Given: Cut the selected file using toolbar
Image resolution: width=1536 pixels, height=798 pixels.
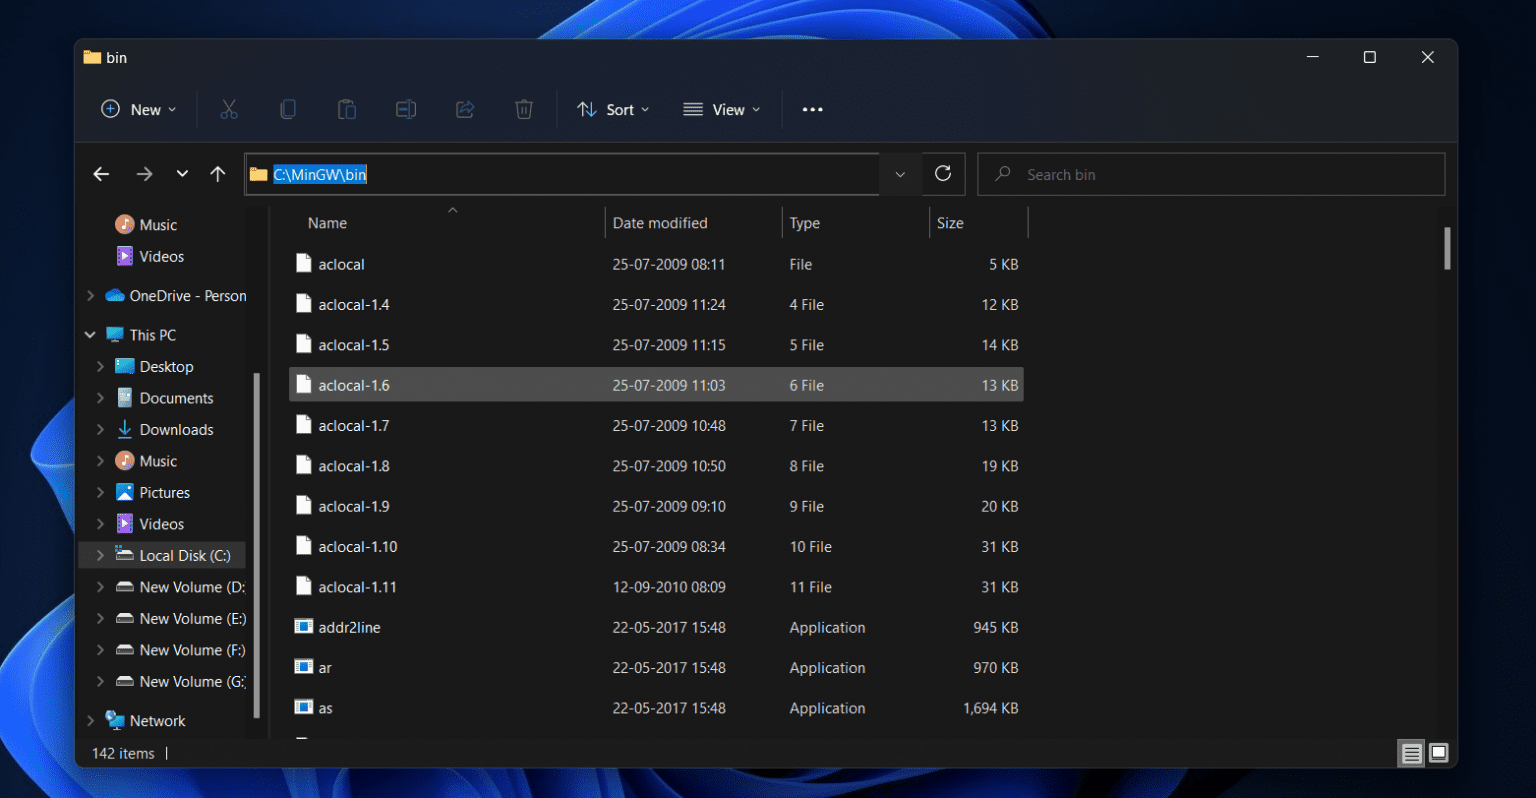Looking at the screenshot, I should [229, 109].
